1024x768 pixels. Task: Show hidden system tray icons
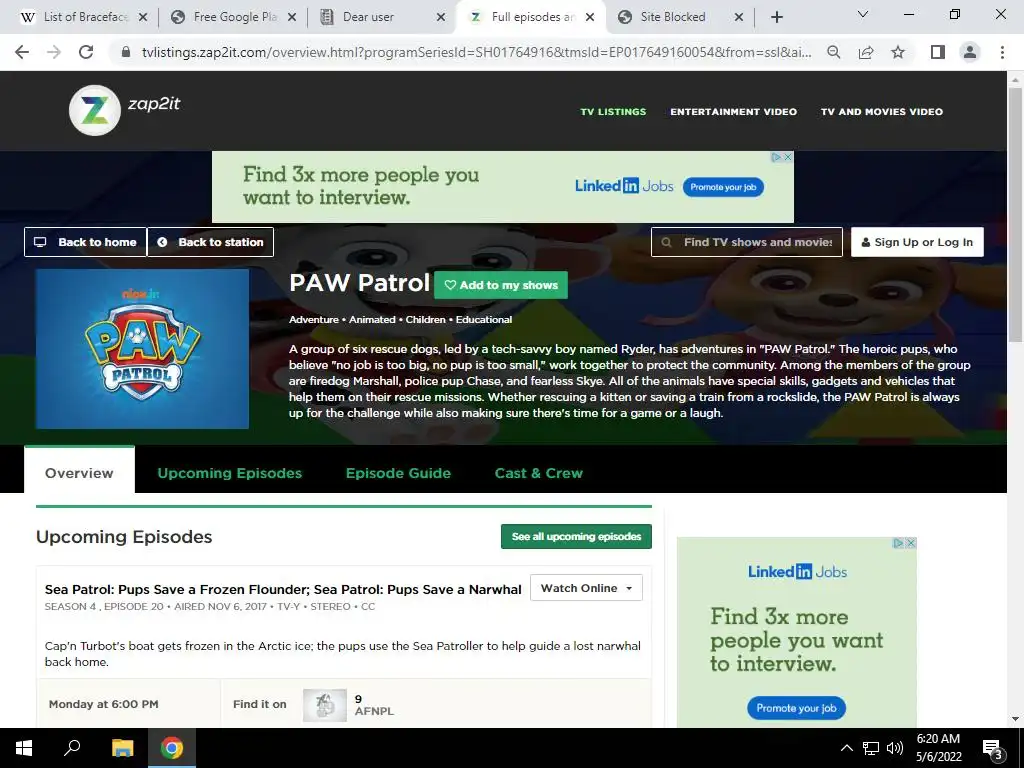[x=846, y=748]
